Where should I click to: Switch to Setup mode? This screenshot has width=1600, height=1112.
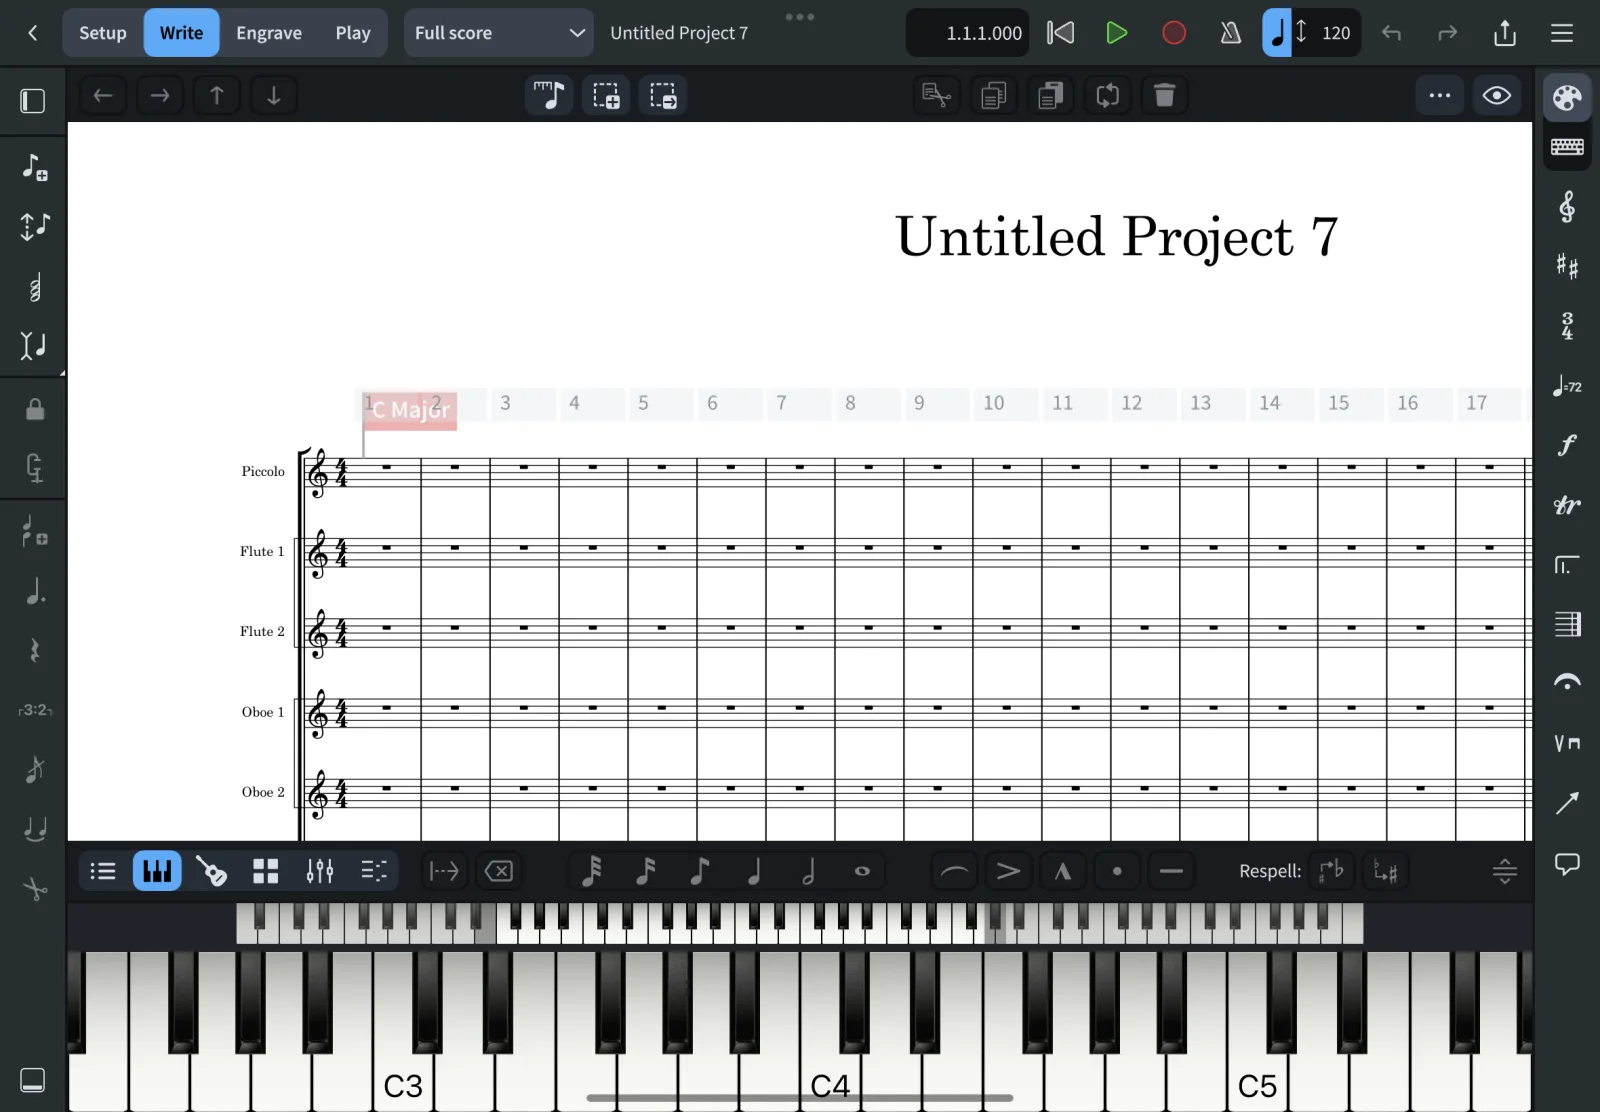click(103, 33)
